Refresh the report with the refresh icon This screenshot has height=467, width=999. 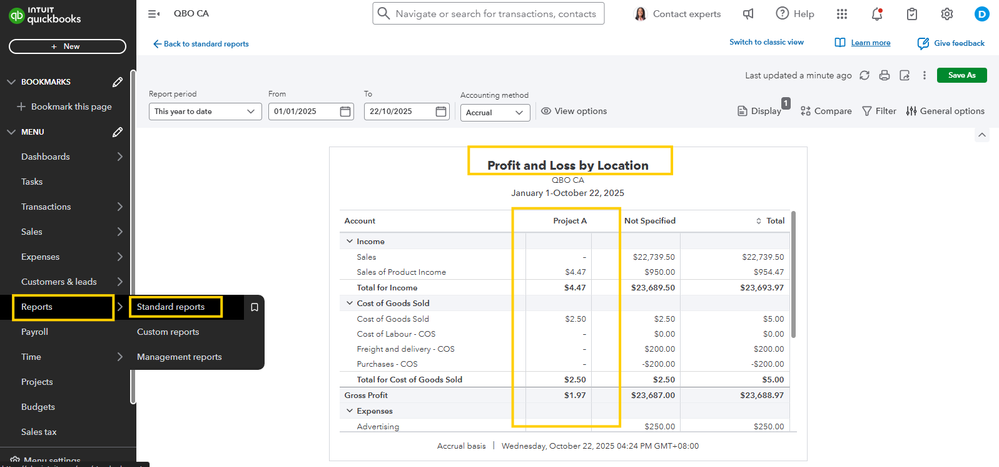[864, 75]
